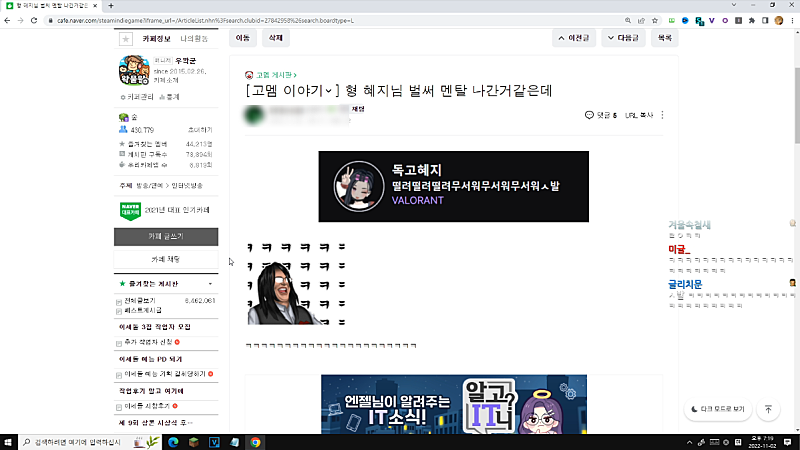Click 카페 채팅 button

click(166, 259)
